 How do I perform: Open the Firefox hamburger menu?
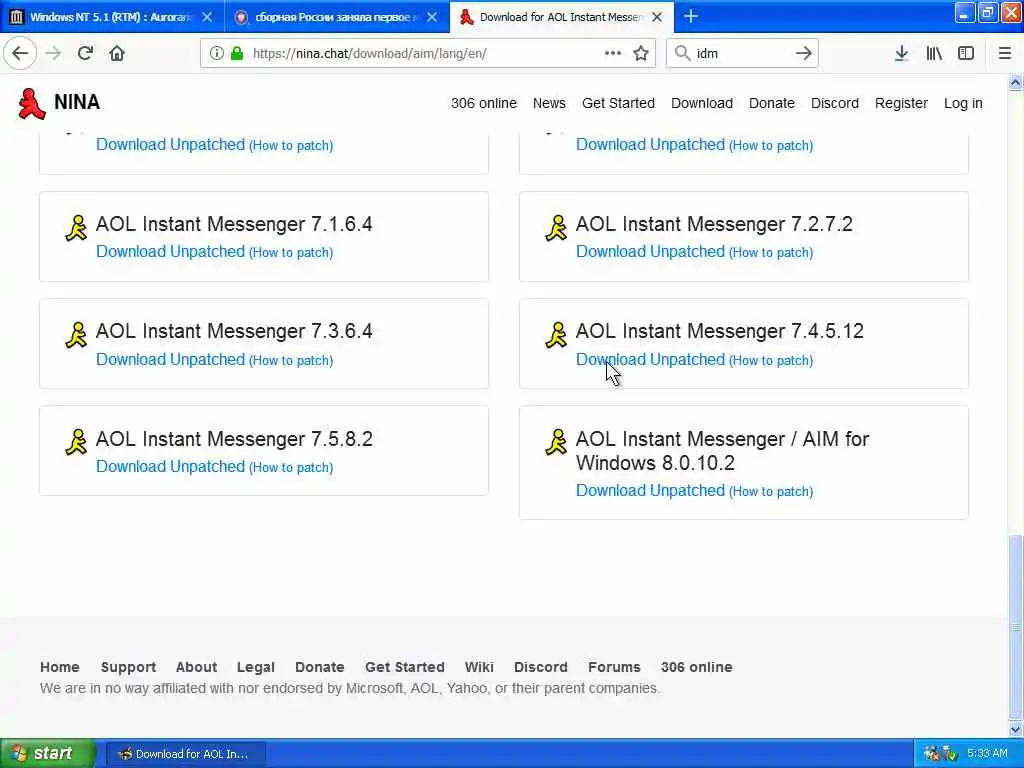(1004, 54)
